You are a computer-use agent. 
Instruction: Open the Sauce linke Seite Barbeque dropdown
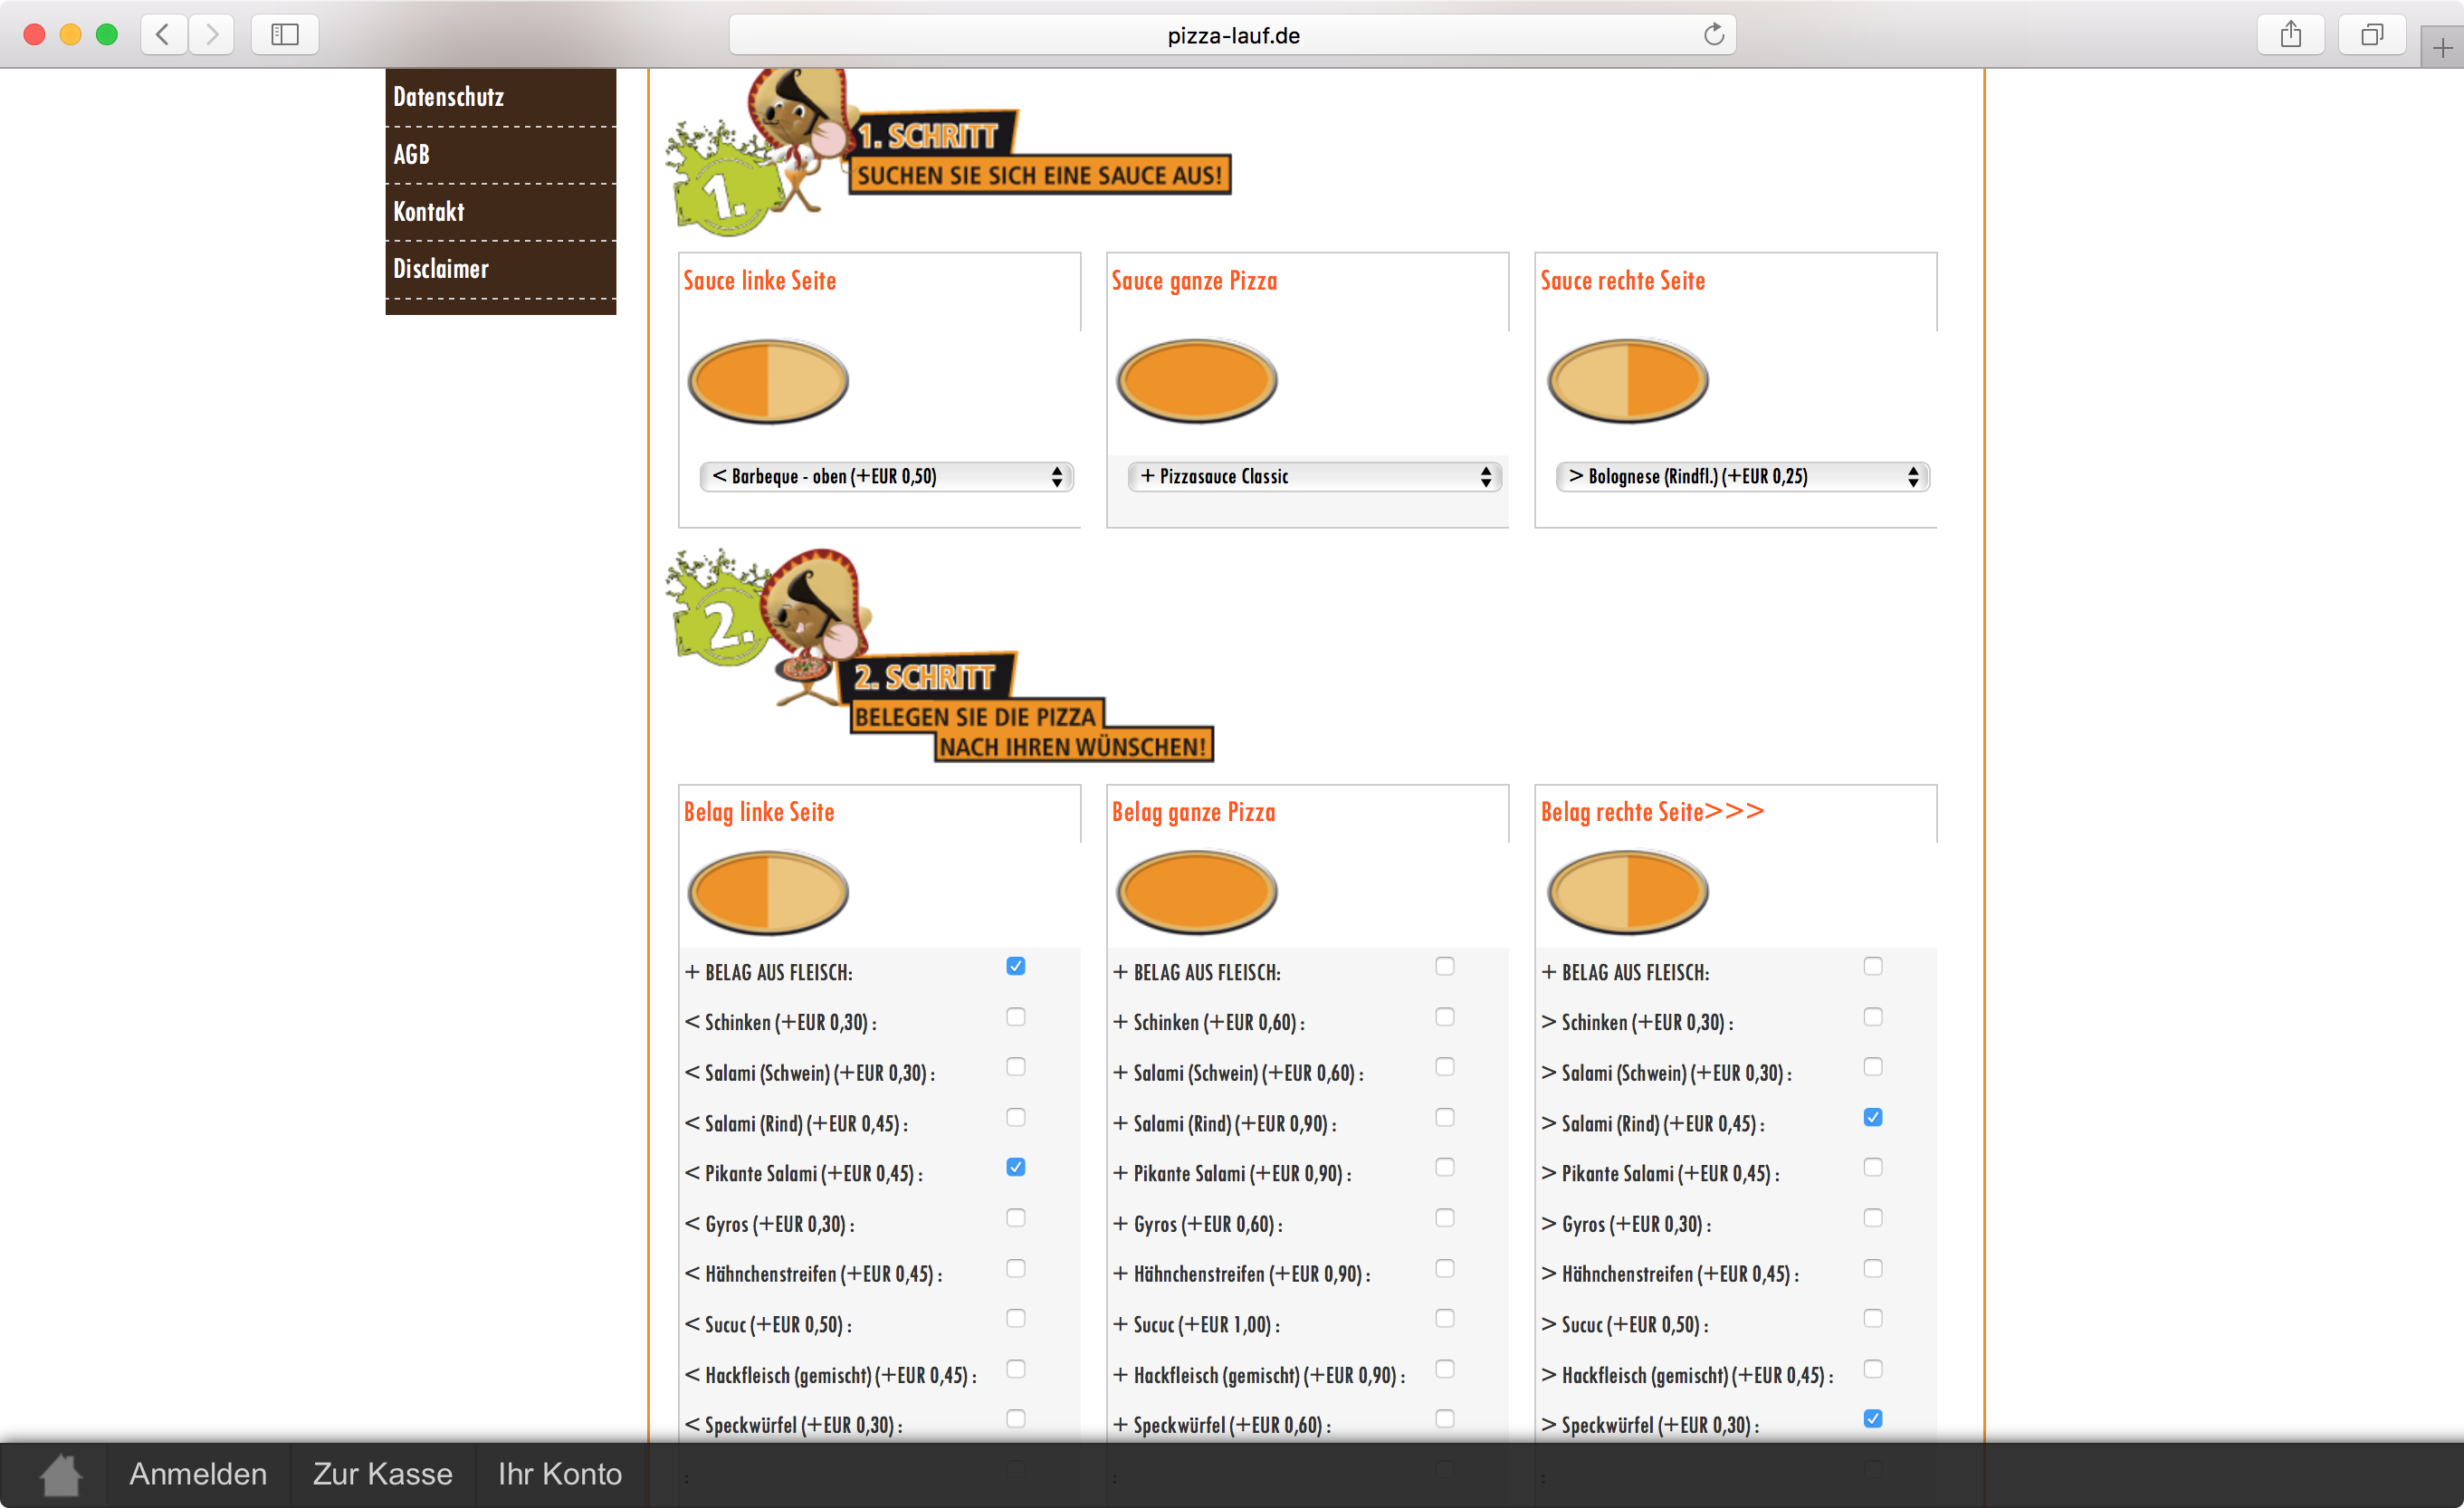886,476
